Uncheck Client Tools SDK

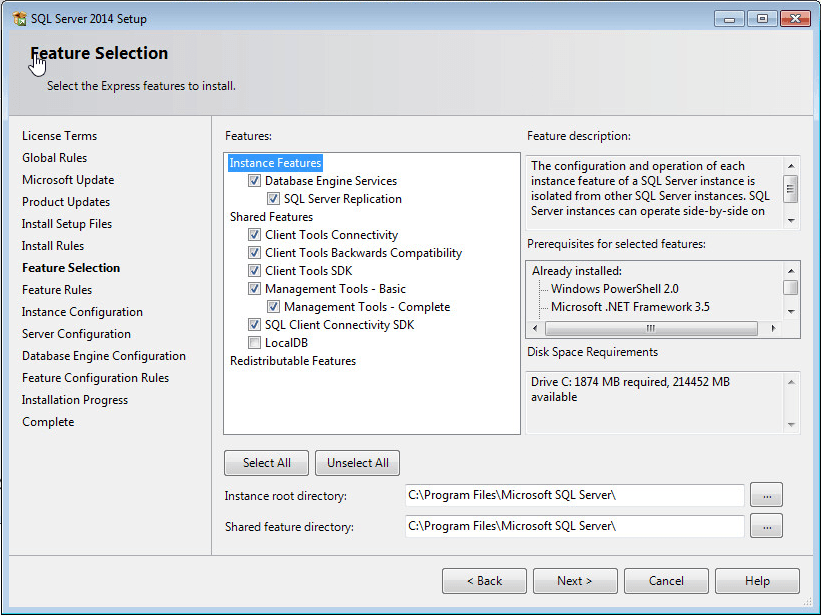point(255,270)
